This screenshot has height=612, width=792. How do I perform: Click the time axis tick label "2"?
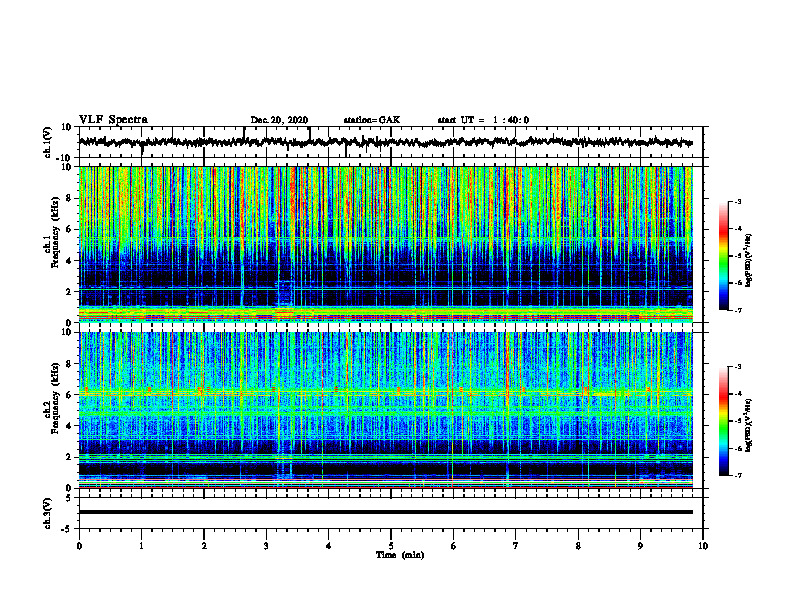(x=204, y=546)
